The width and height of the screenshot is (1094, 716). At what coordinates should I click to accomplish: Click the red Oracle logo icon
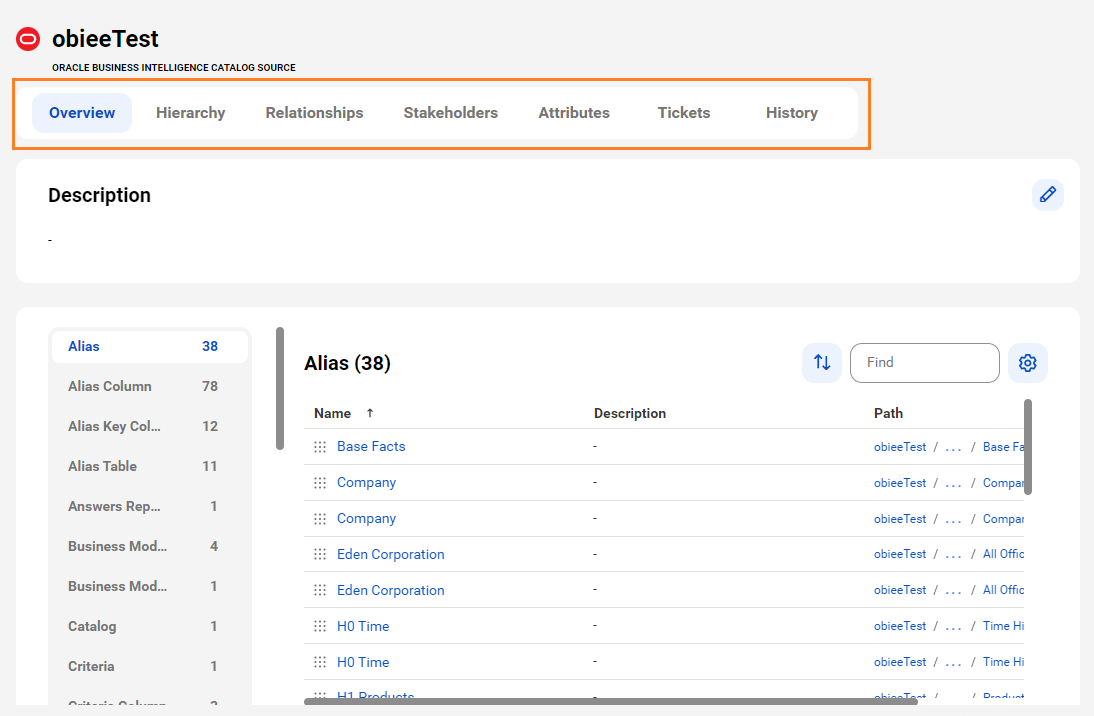[x=28, y=39]
